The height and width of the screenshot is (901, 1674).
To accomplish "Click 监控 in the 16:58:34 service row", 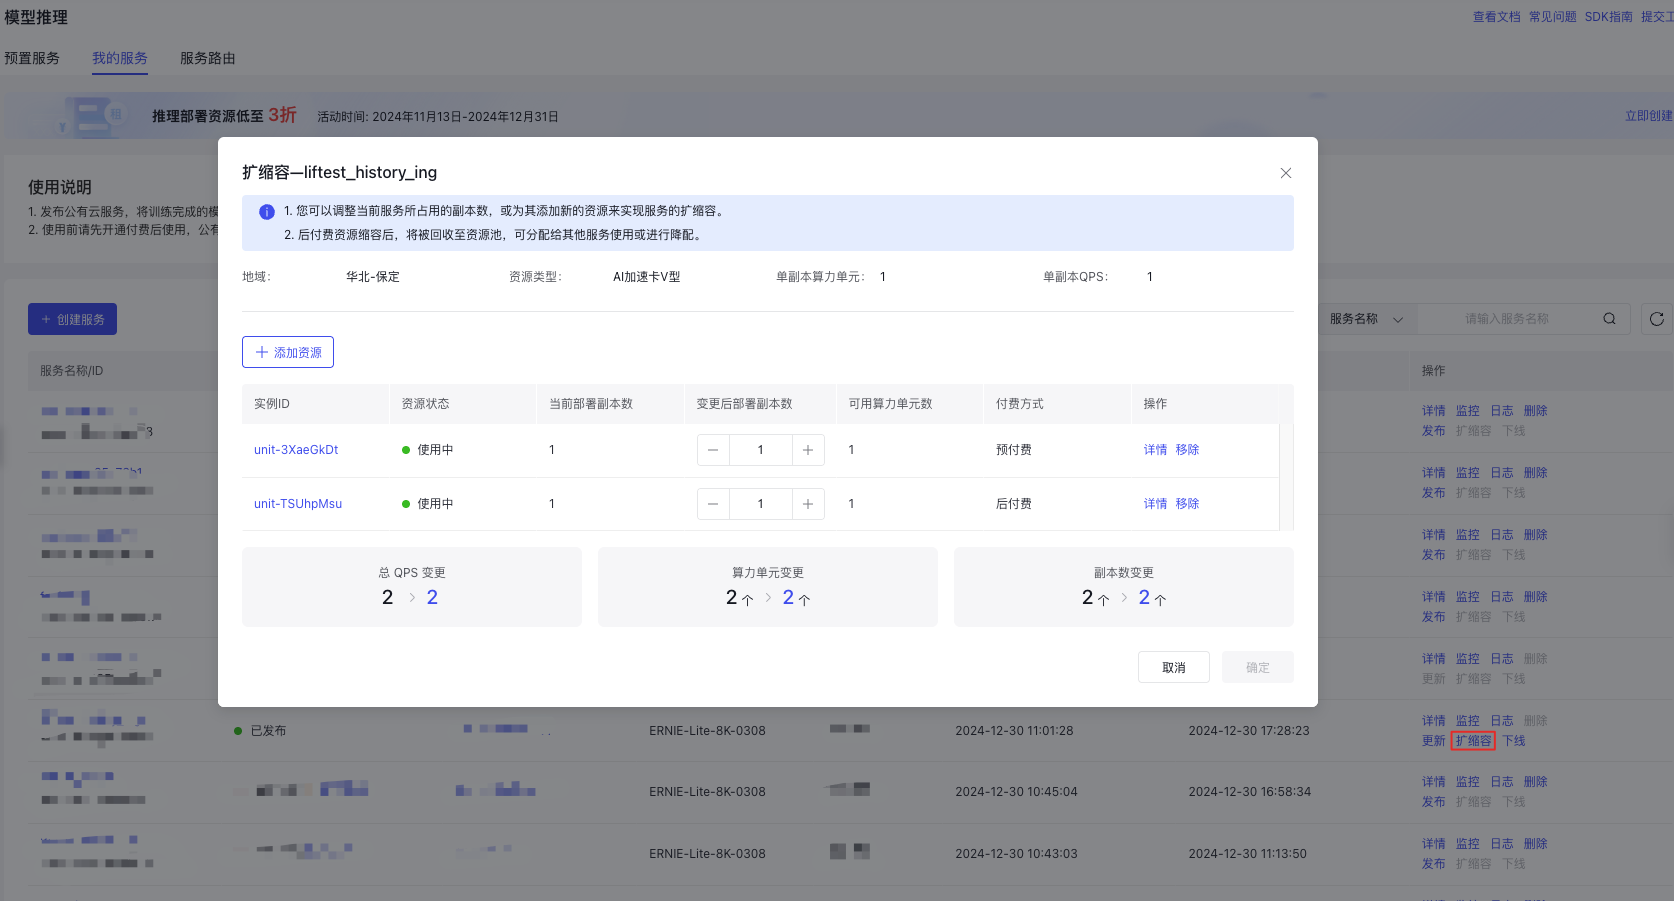I will click(x=1467, y=782).
